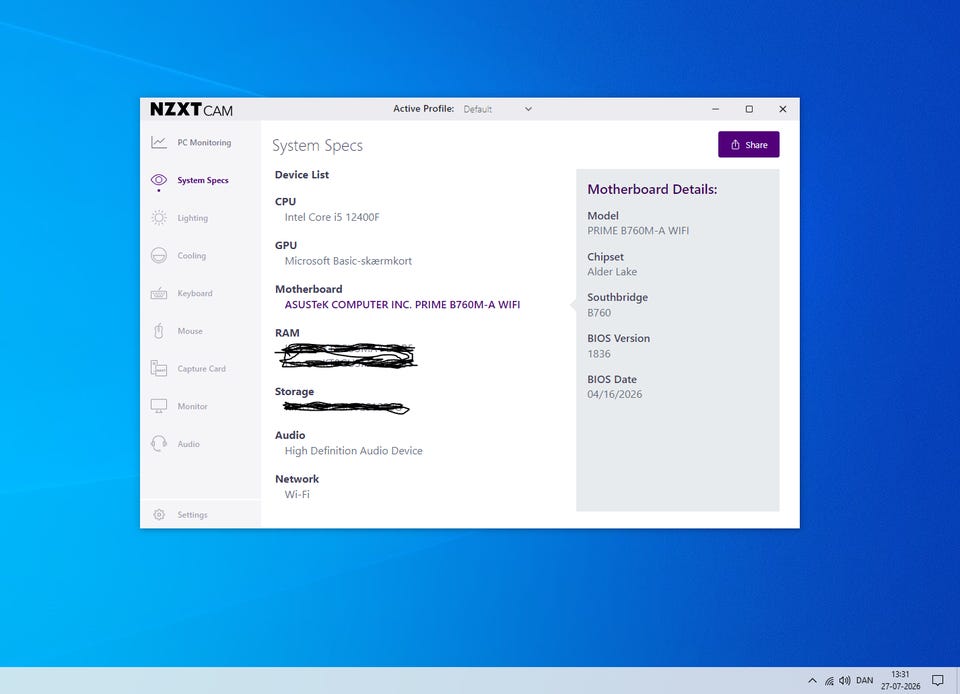The image size is (960, 694).
Task: Click the NZXT CAM logo
Action: pos(191,109)
